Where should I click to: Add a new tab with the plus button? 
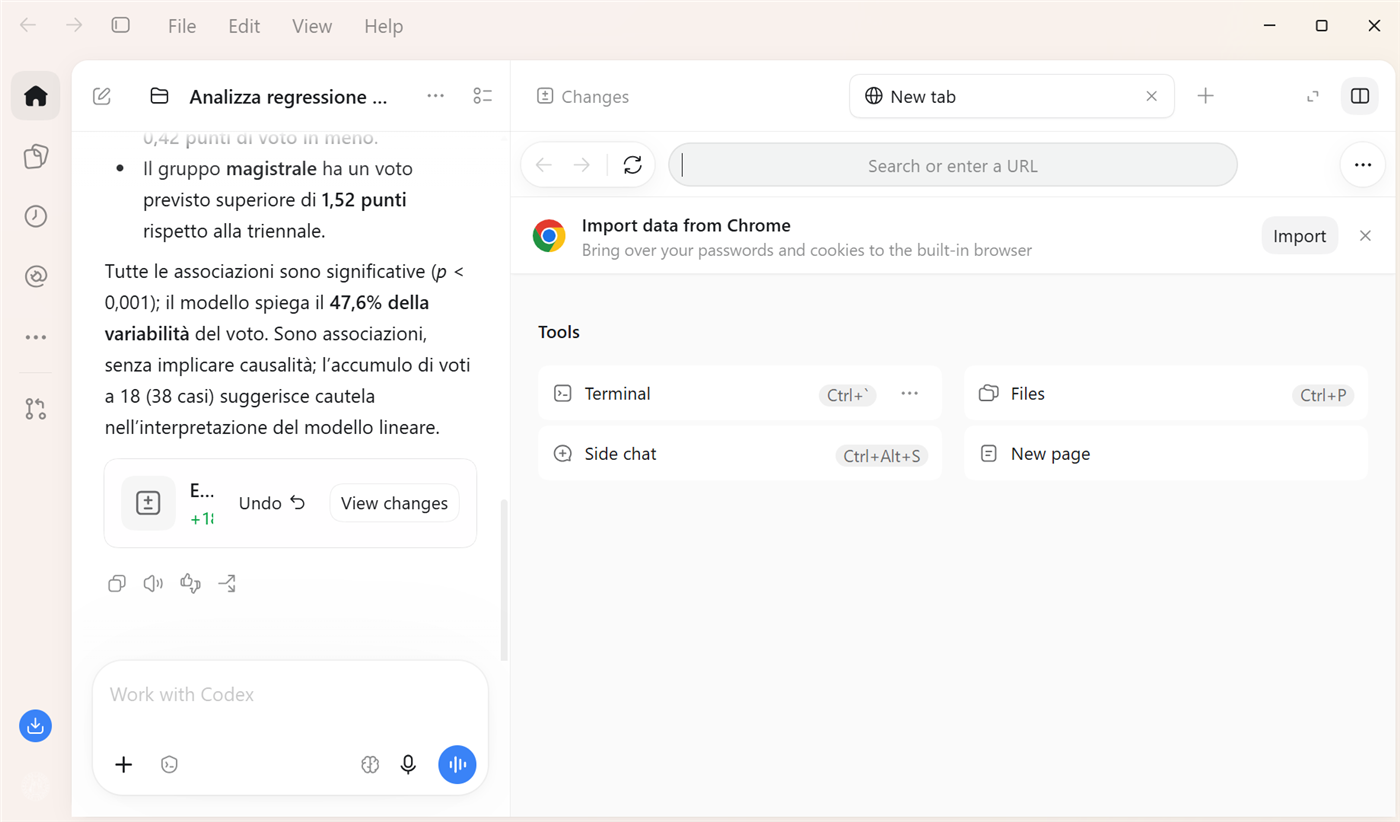(x=1206, y=96)
